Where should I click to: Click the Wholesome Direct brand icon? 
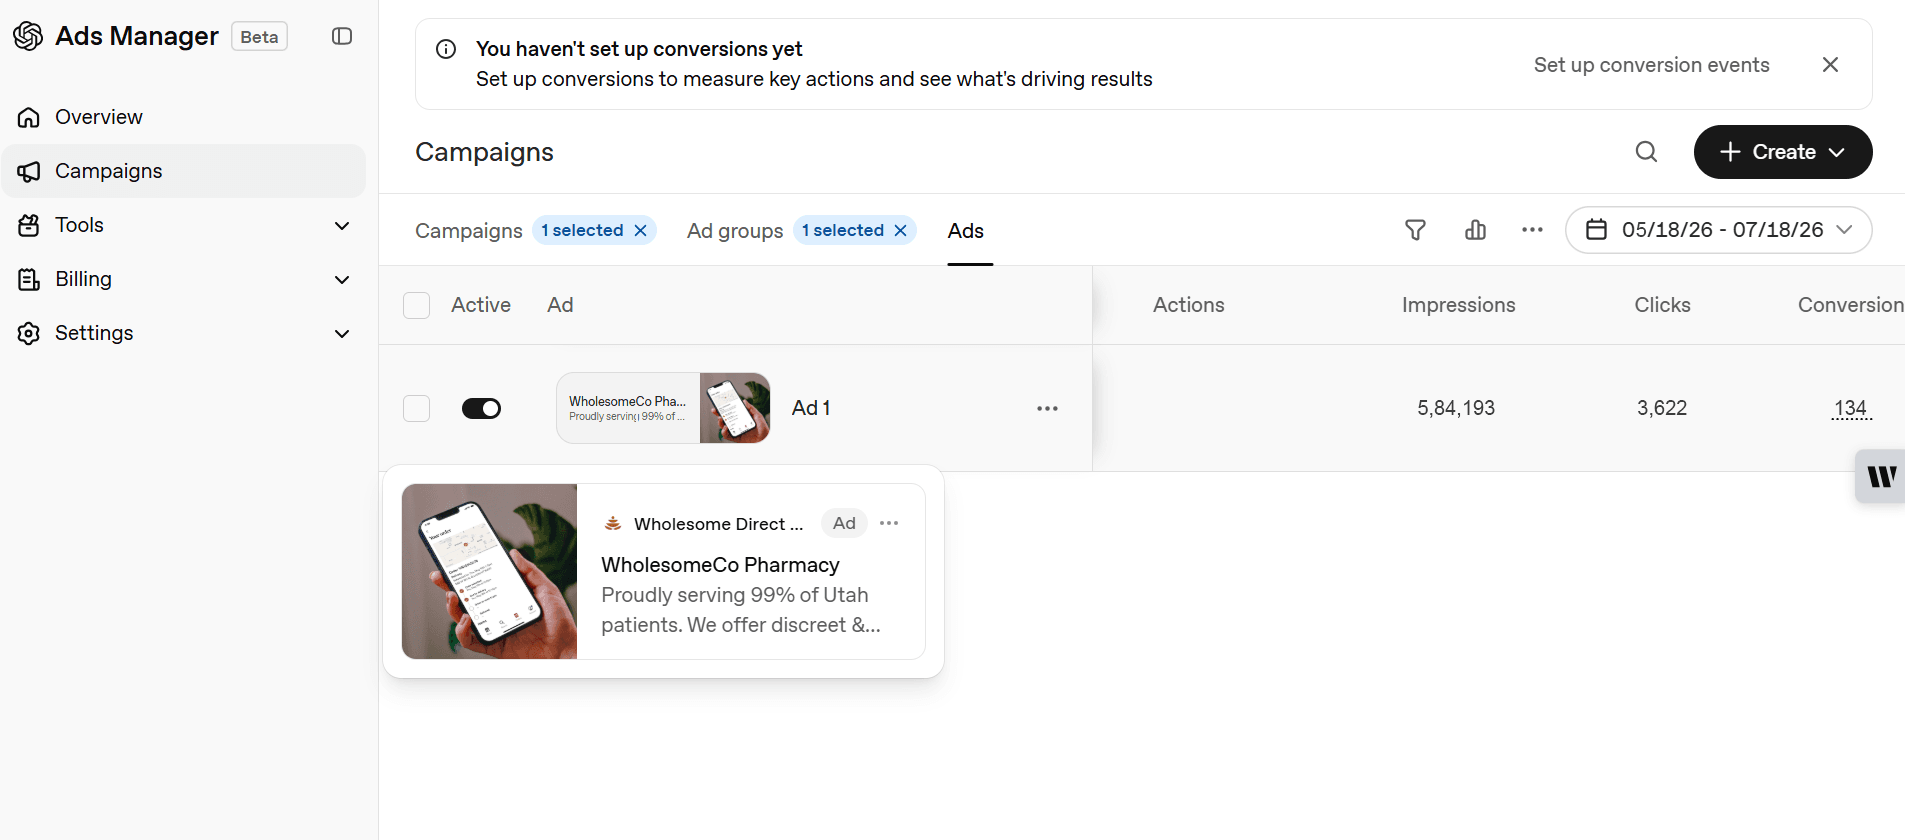tap(613, 523)
